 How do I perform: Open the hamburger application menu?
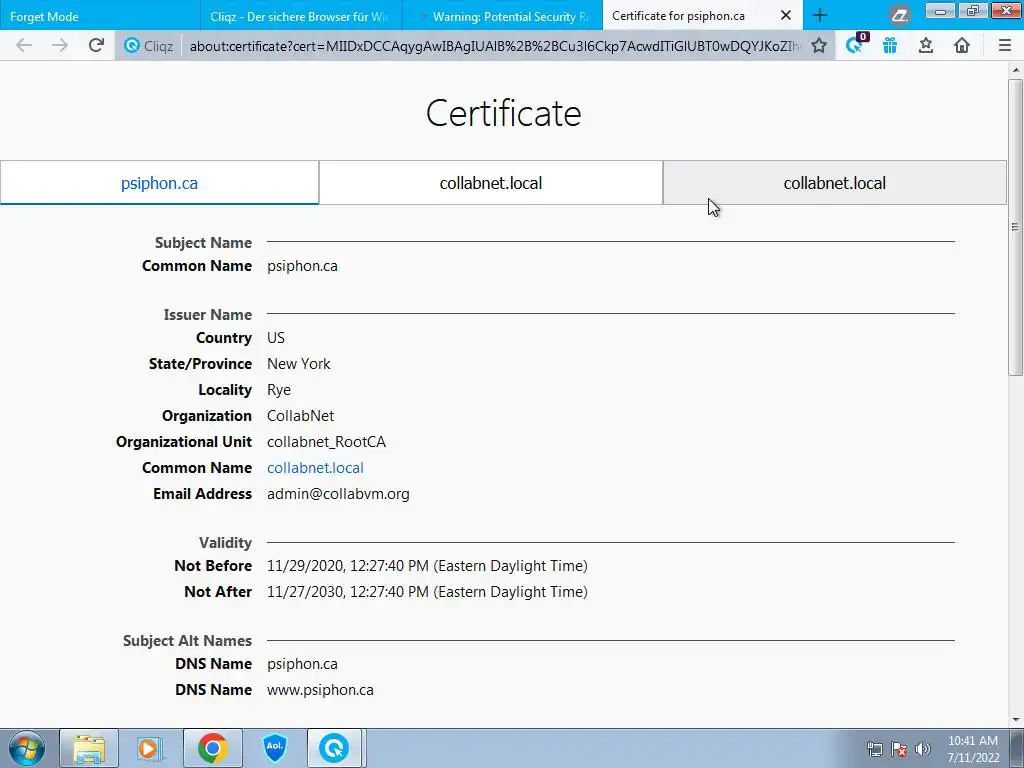(x=1004, y=45)
